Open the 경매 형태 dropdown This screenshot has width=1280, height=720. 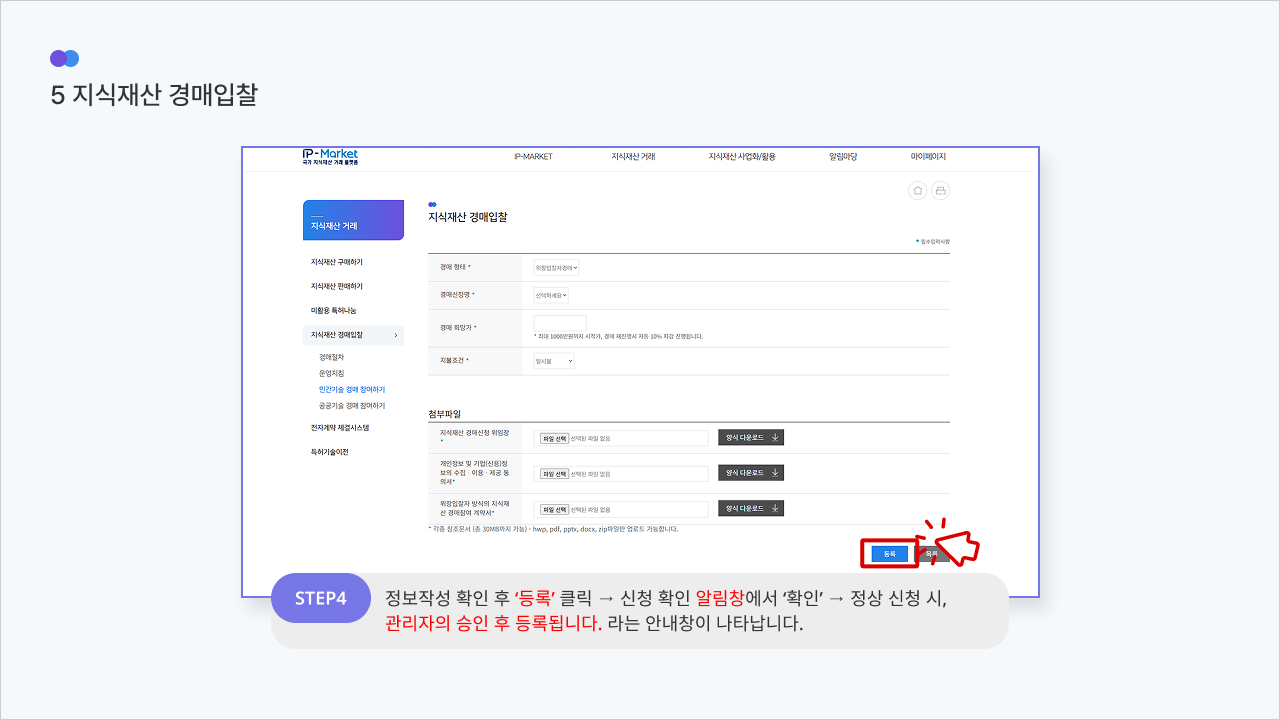tap(556, 268)
